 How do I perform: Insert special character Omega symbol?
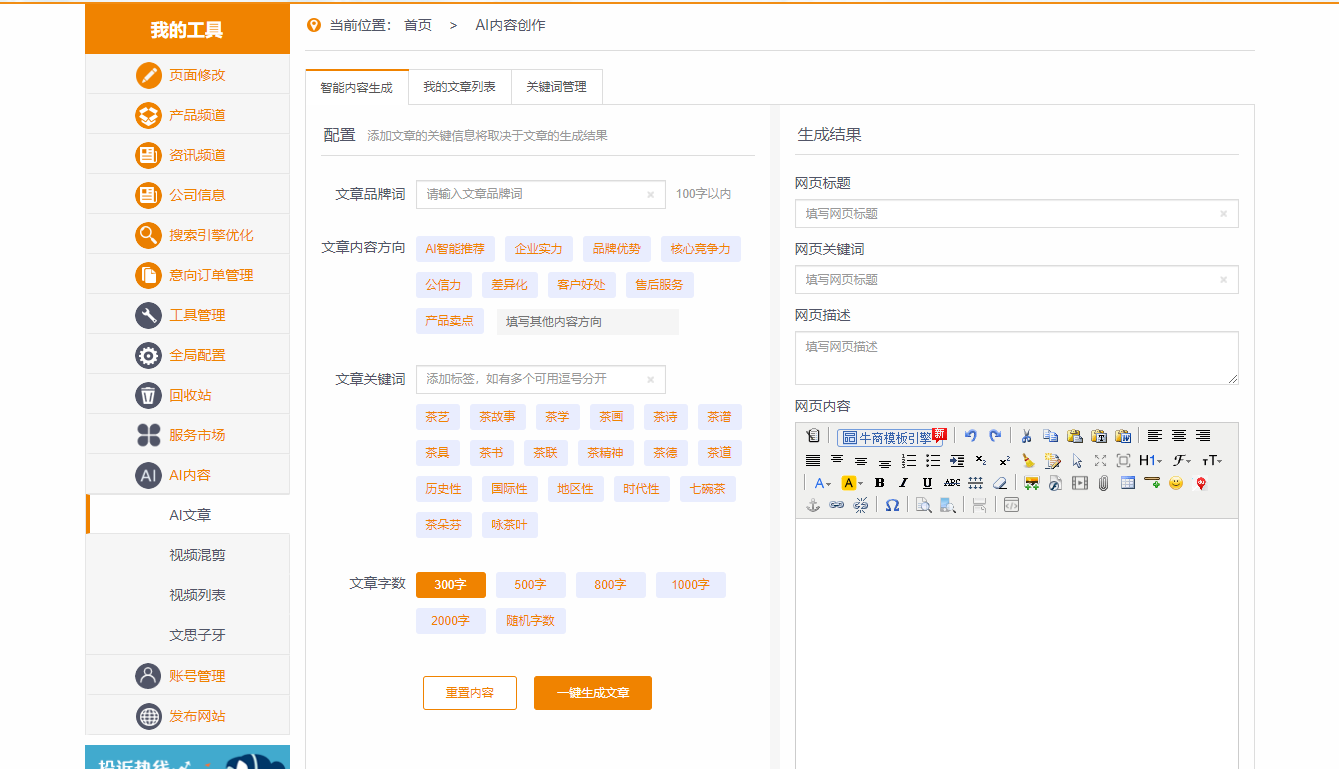tap(892, 505)
